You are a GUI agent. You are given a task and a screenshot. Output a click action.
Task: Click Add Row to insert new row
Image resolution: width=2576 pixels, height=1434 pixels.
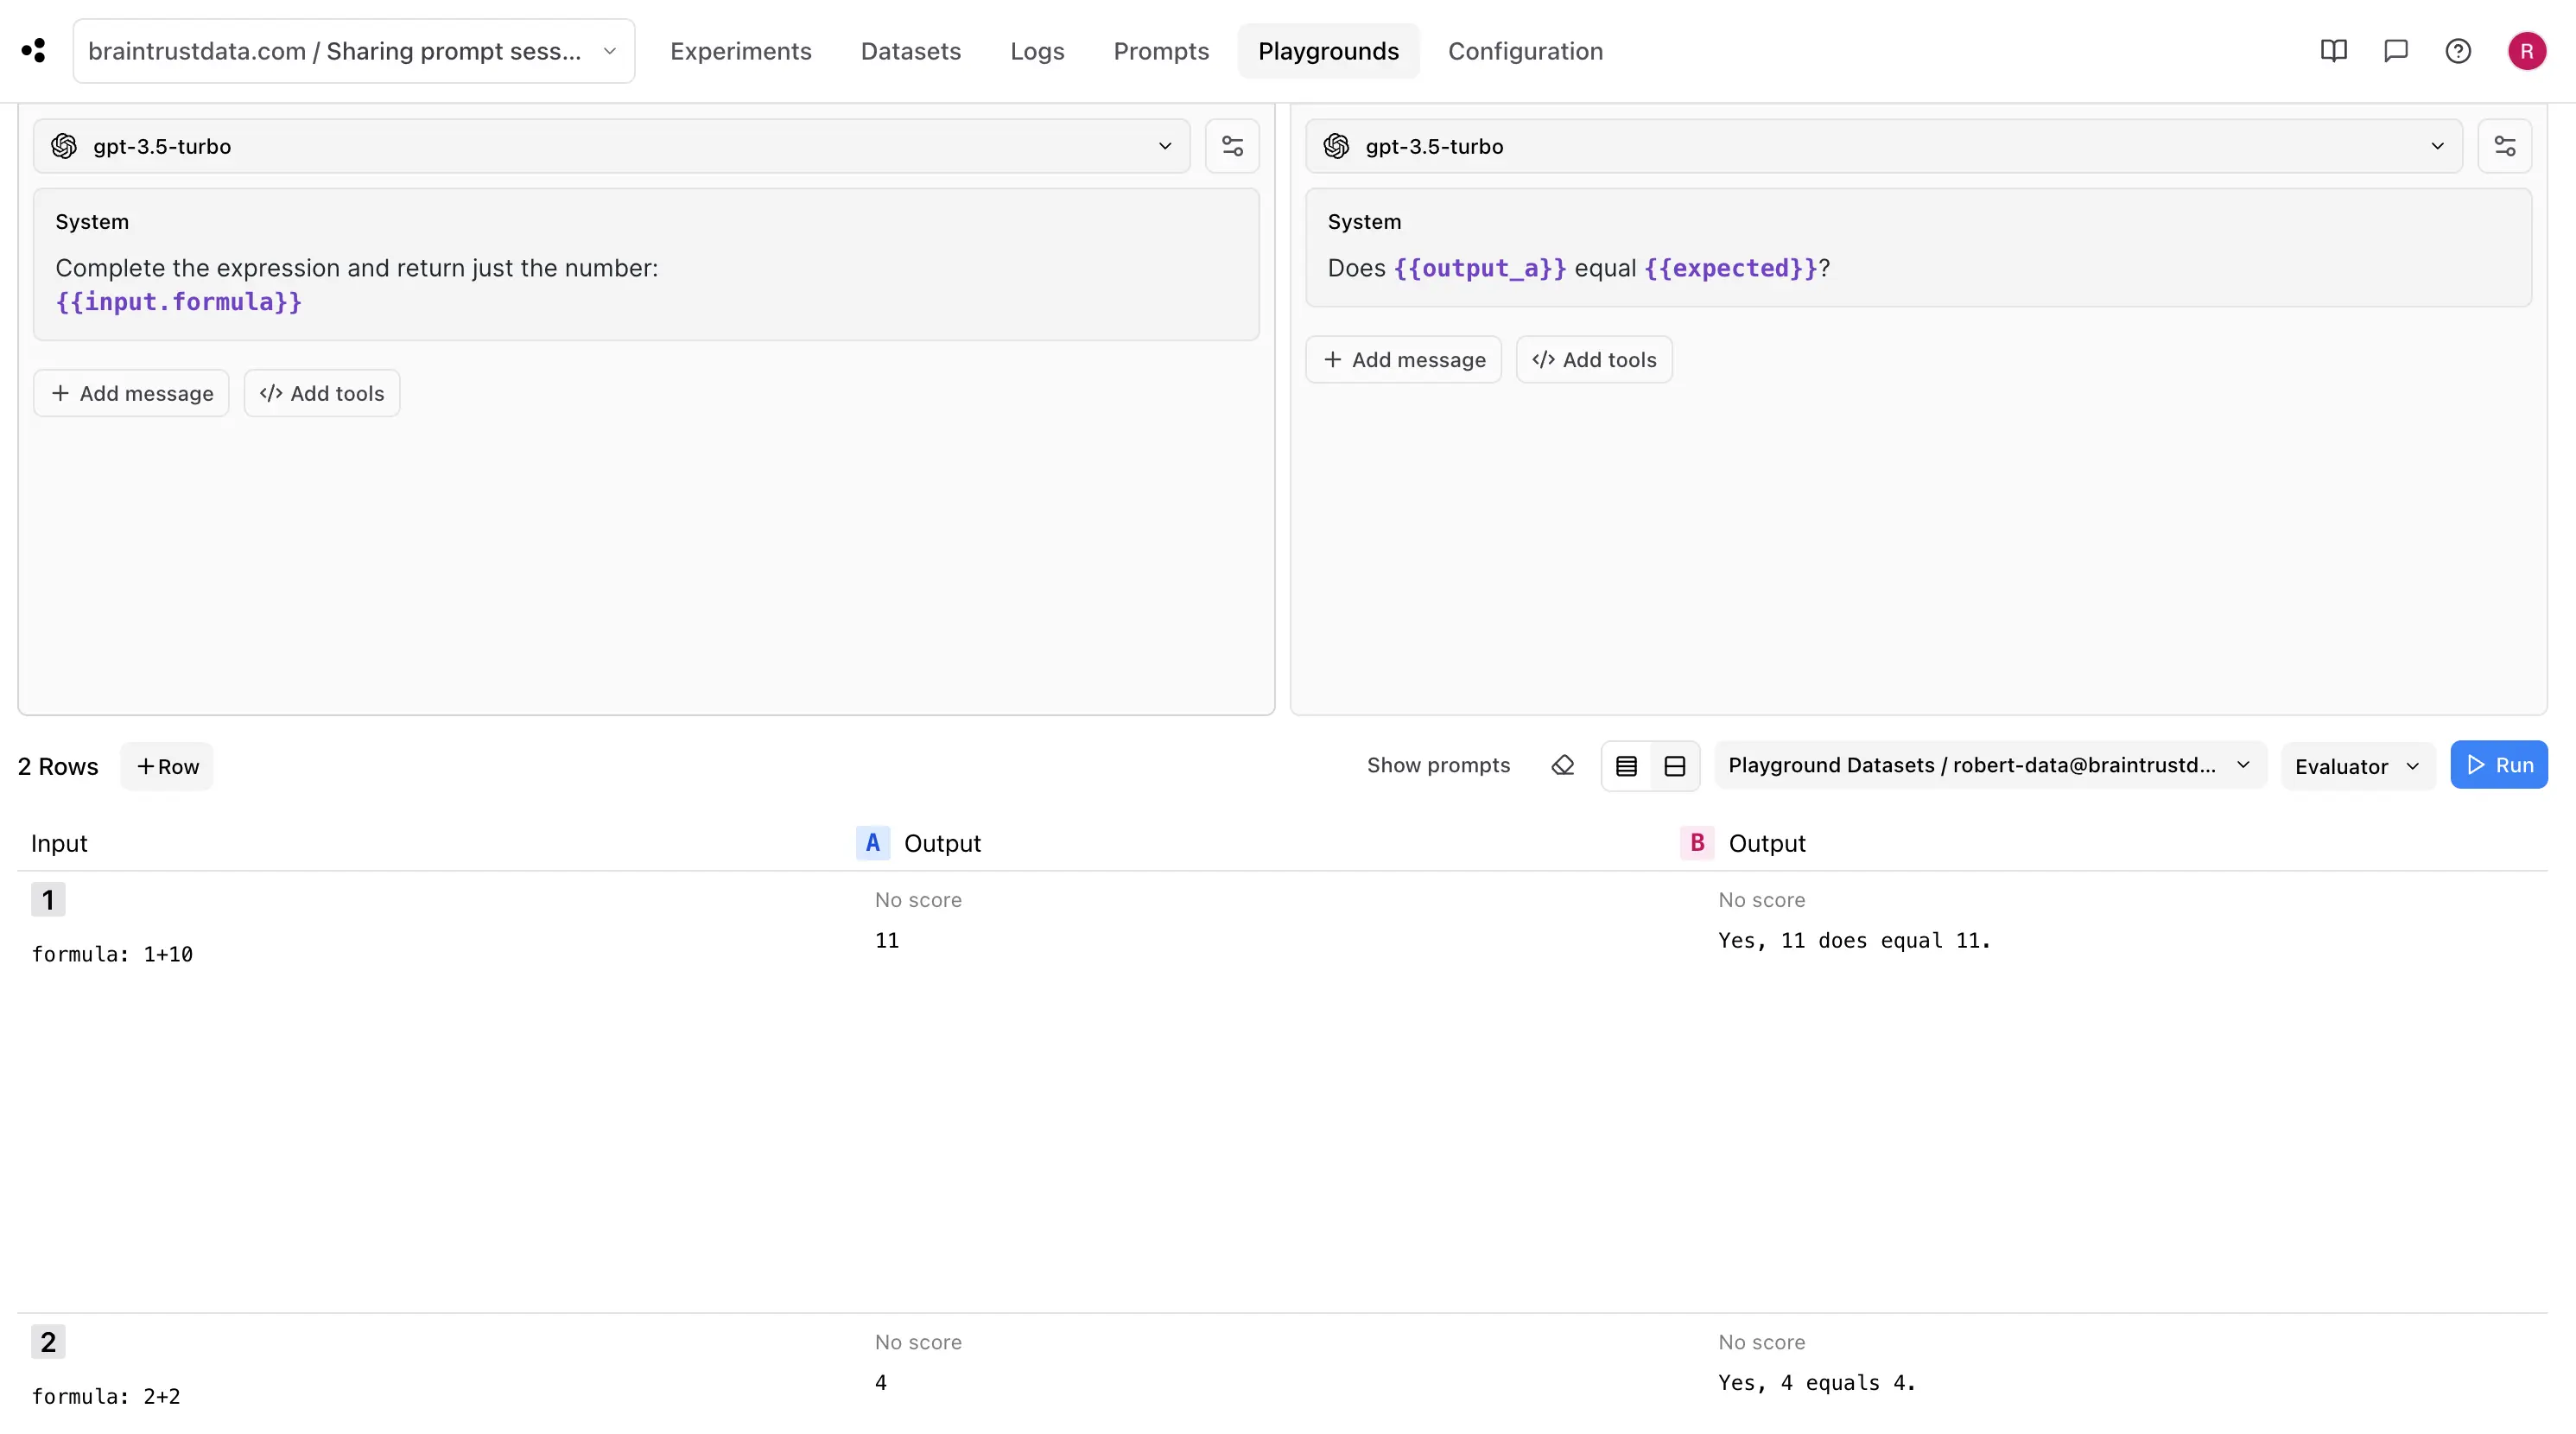[168, 765]
